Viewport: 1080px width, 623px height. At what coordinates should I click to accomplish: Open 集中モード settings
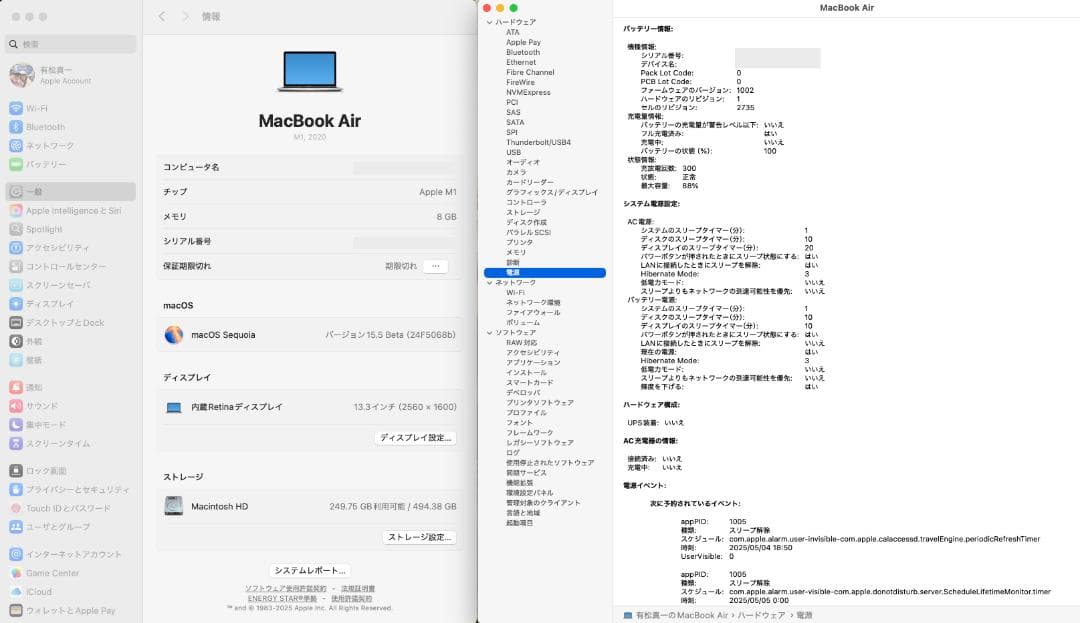pyautogui.click(x=70, y=425)
